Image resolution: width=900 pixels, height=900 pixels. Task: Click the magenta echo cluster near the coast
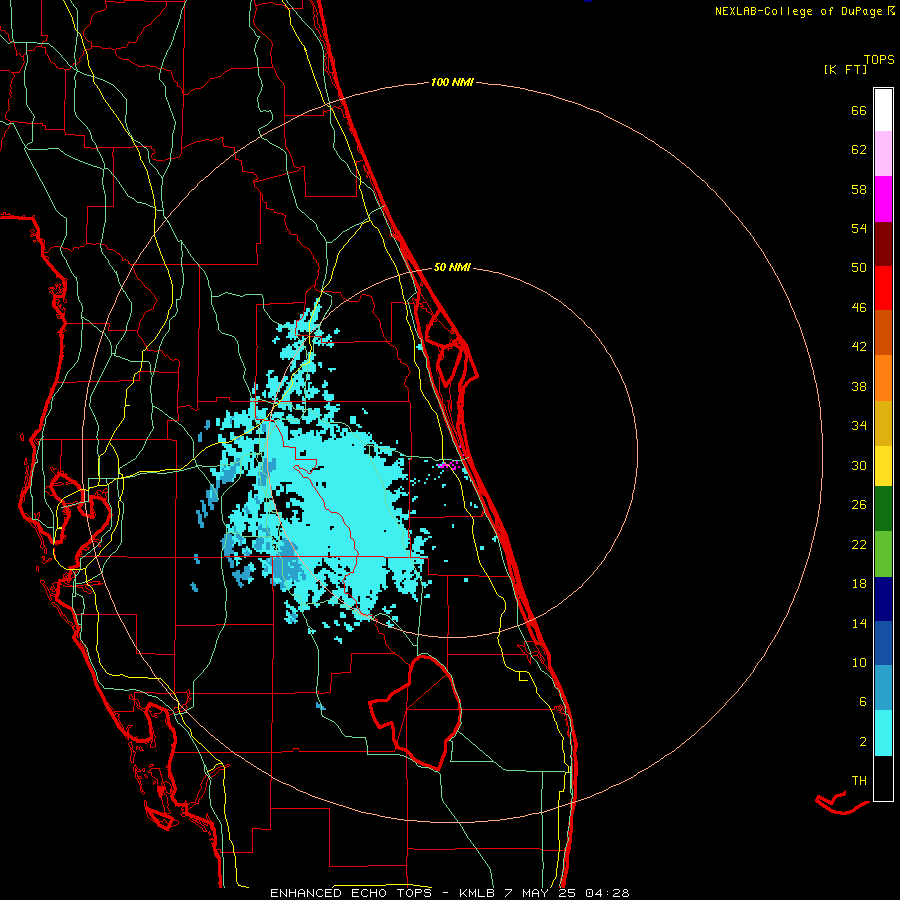448,465
